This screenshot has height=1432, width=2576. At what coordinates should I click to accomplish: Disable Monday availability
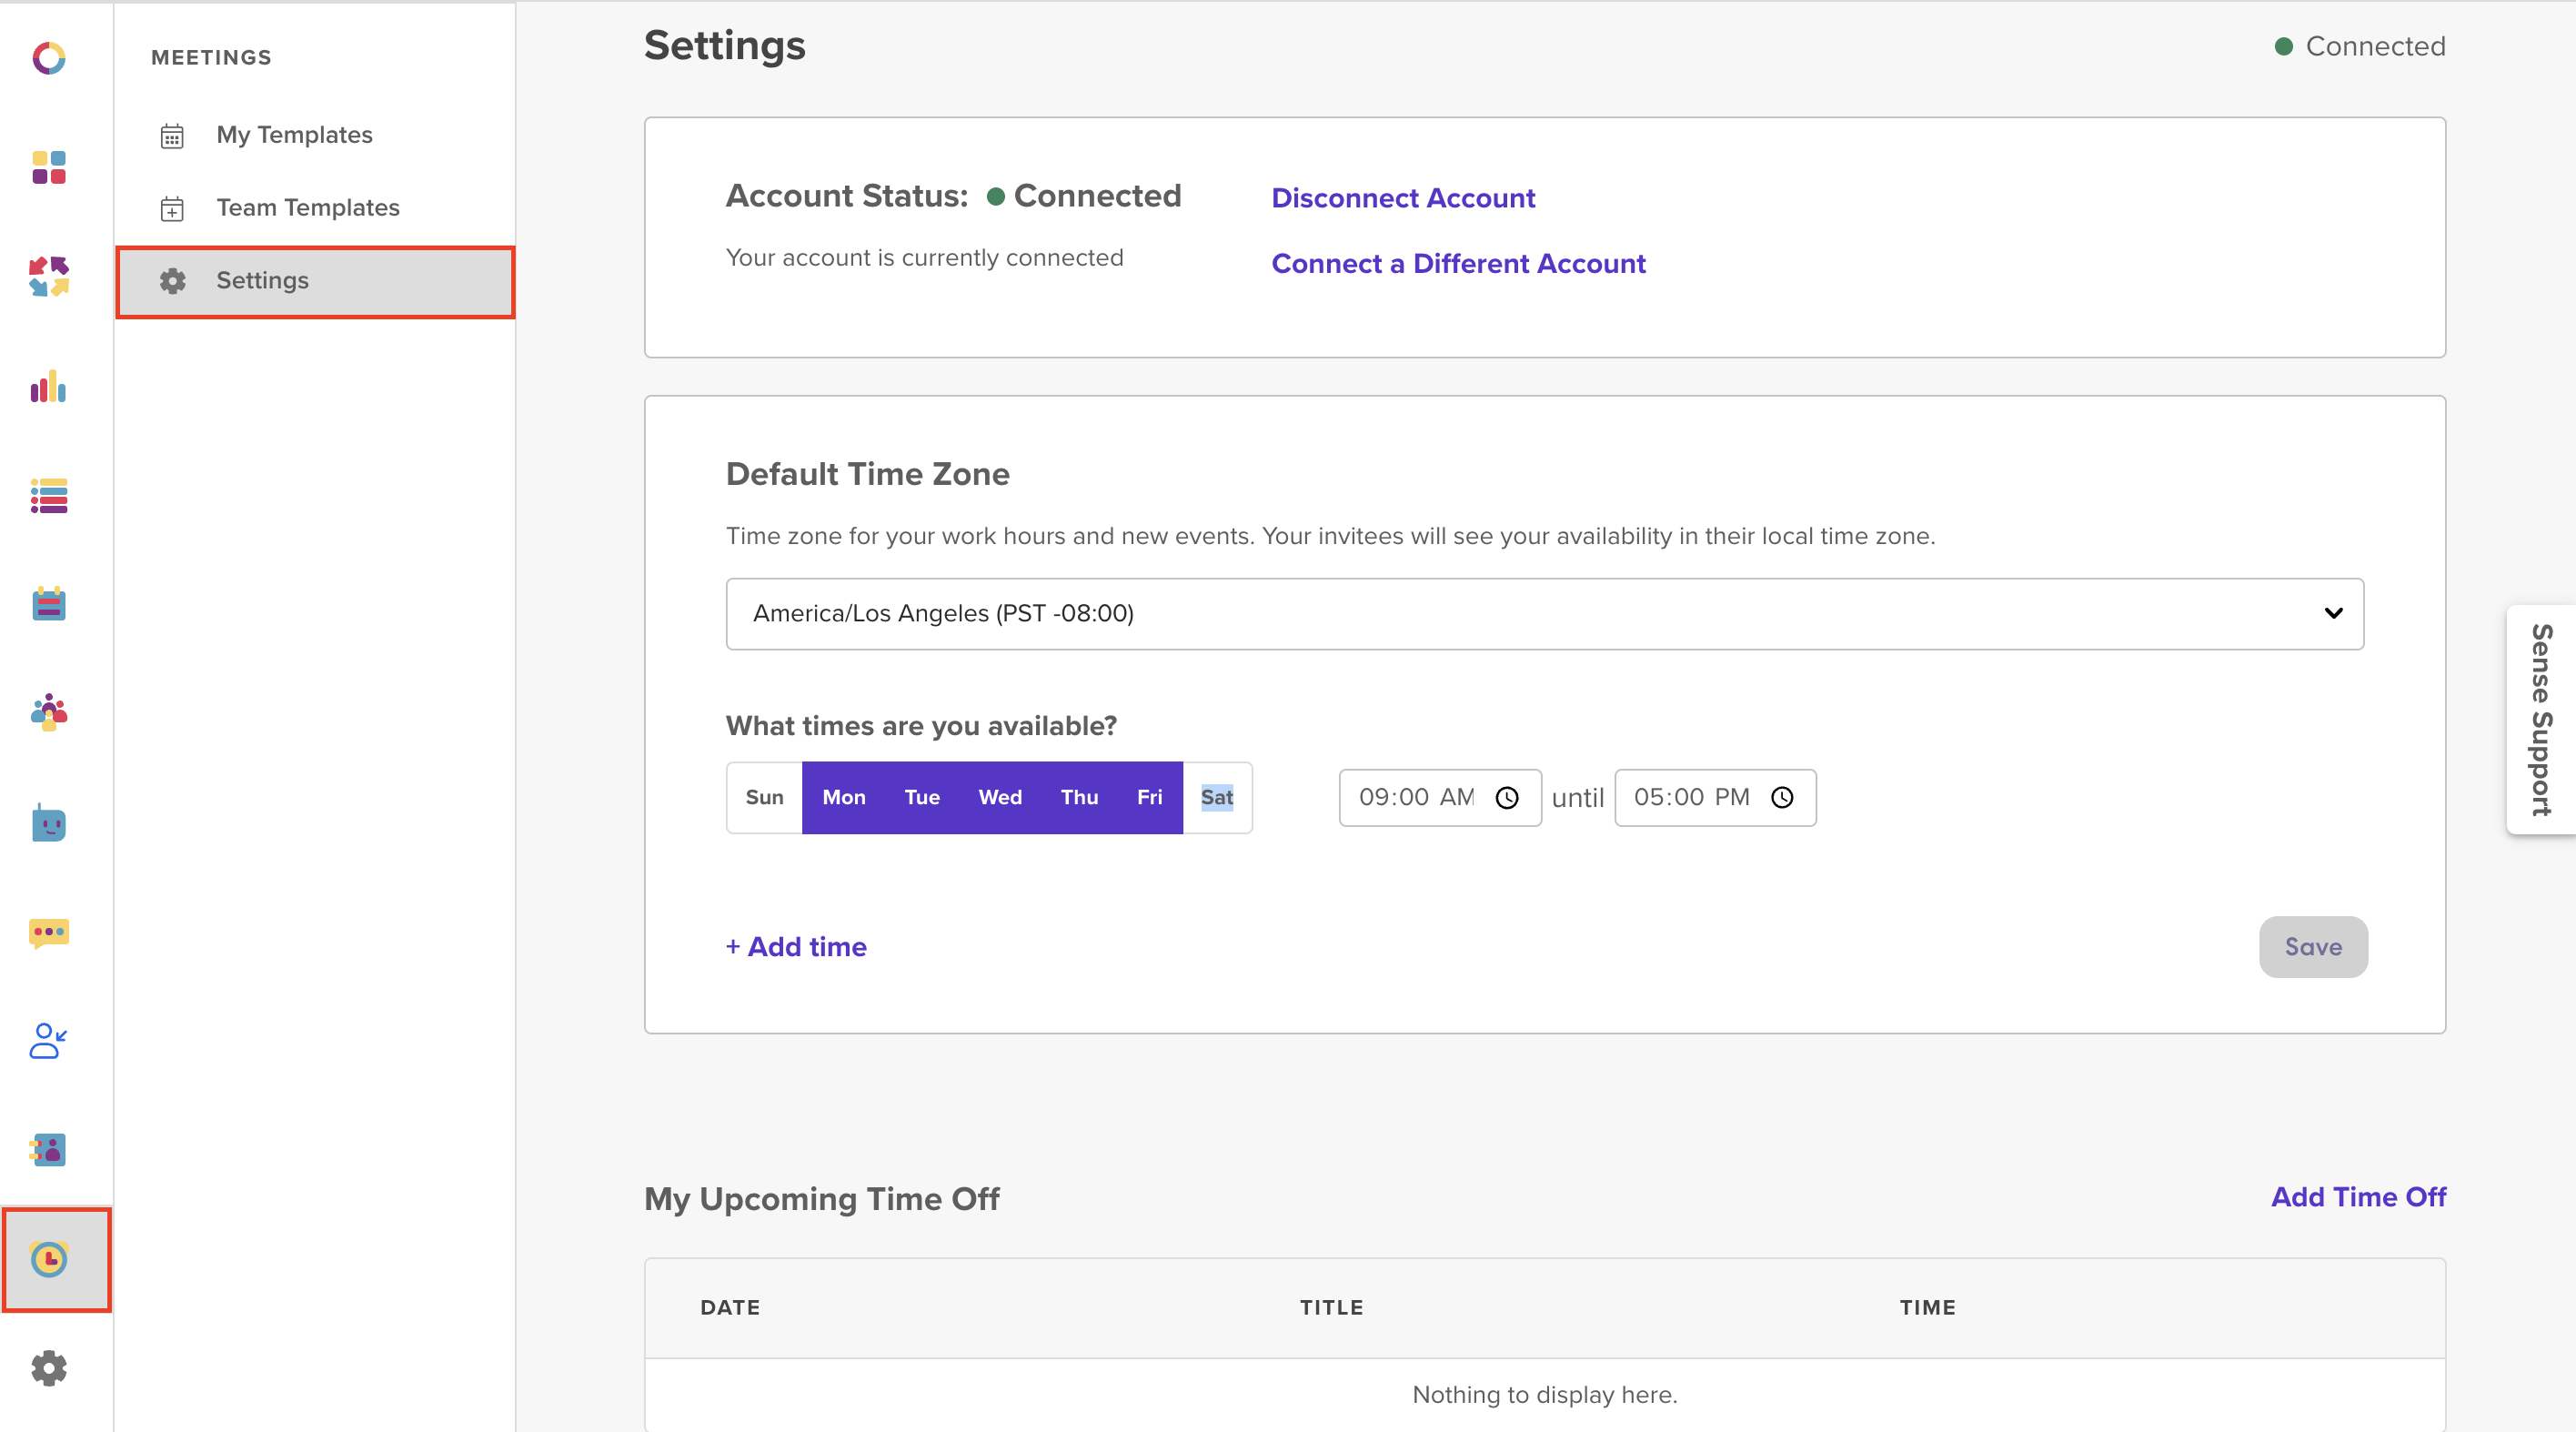(843, 797)
